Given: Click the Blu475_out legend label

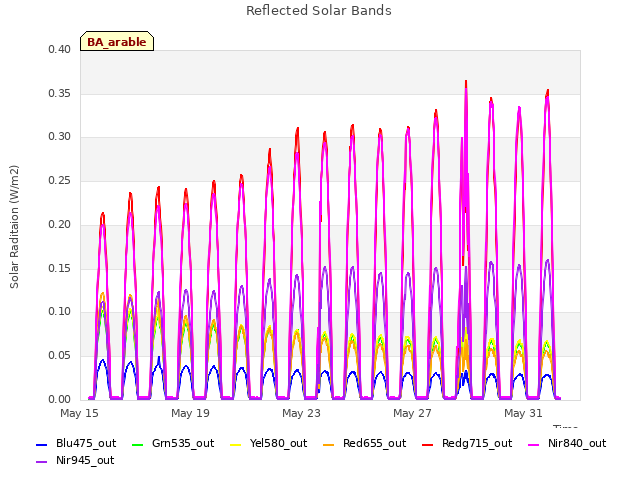Looking at the screenshot, I should click(86, 443).
